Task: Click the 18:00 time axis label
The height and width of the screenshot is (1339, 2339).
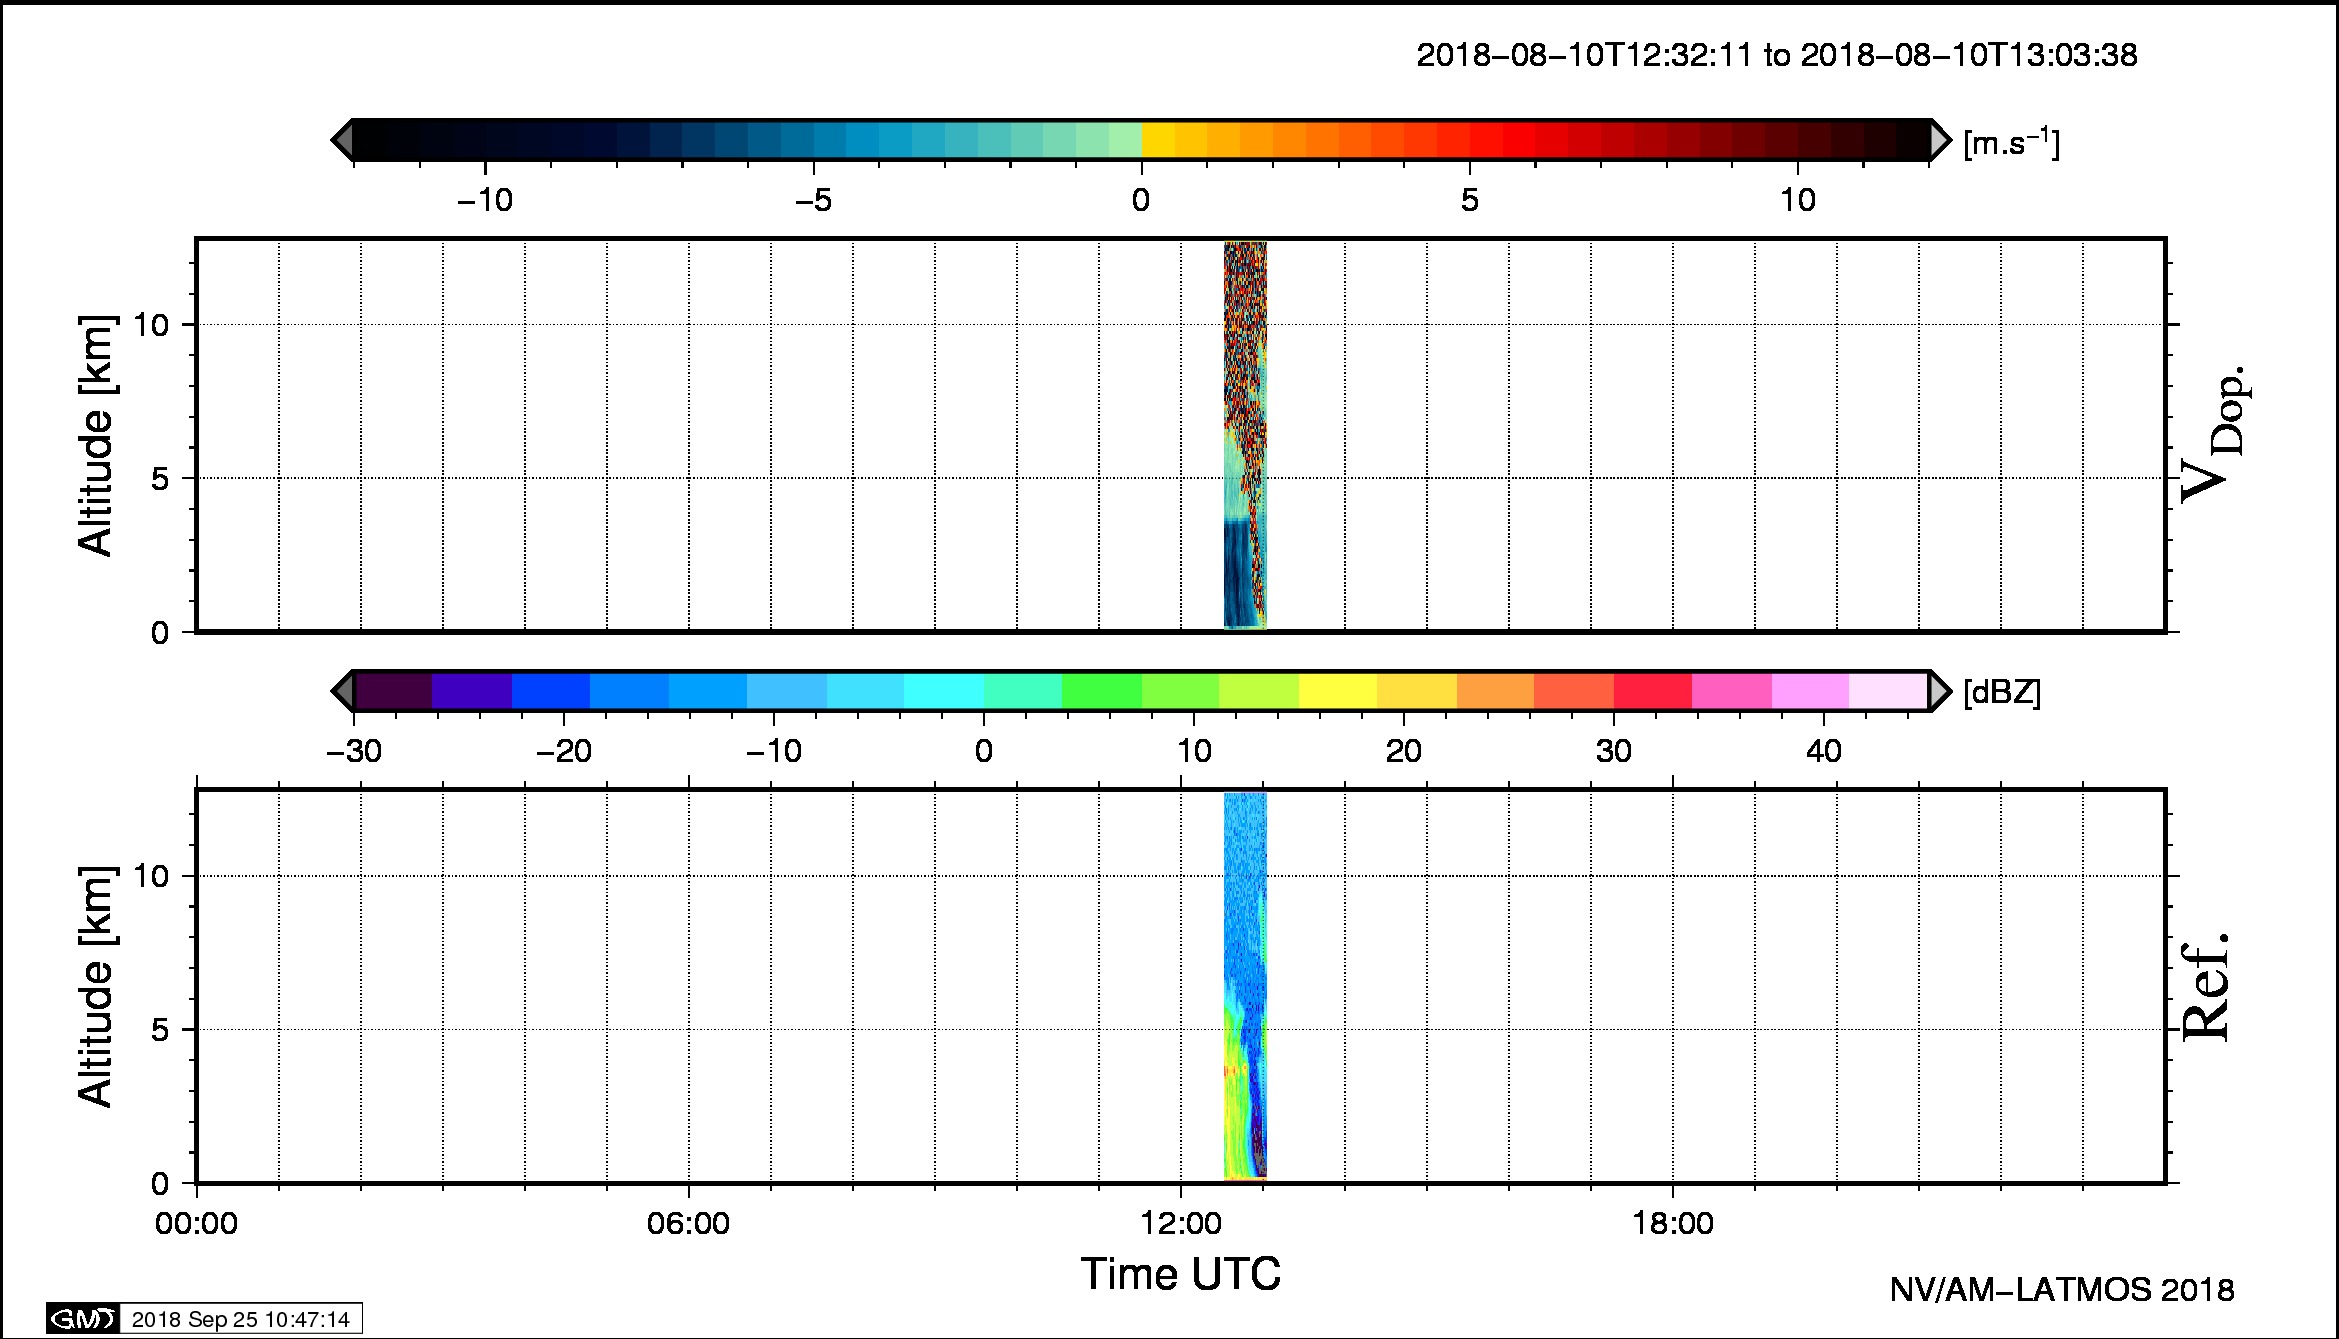Action: click(x=1673, y=1224)
